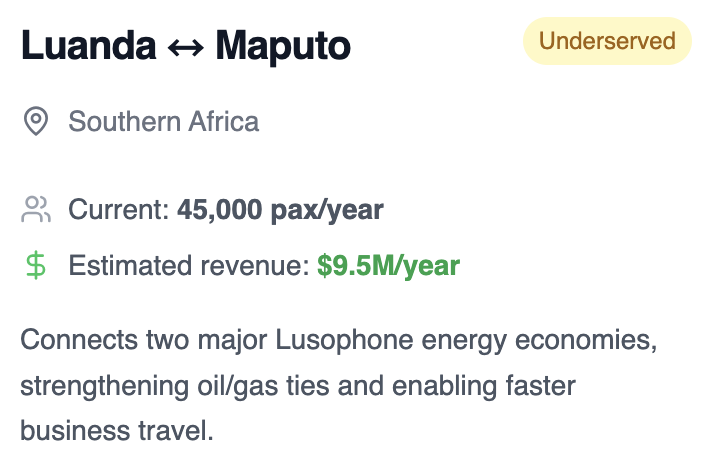Viewport: 706px width, 462px height.
Task: Click the passengers people icon
Action: [36, 209]
